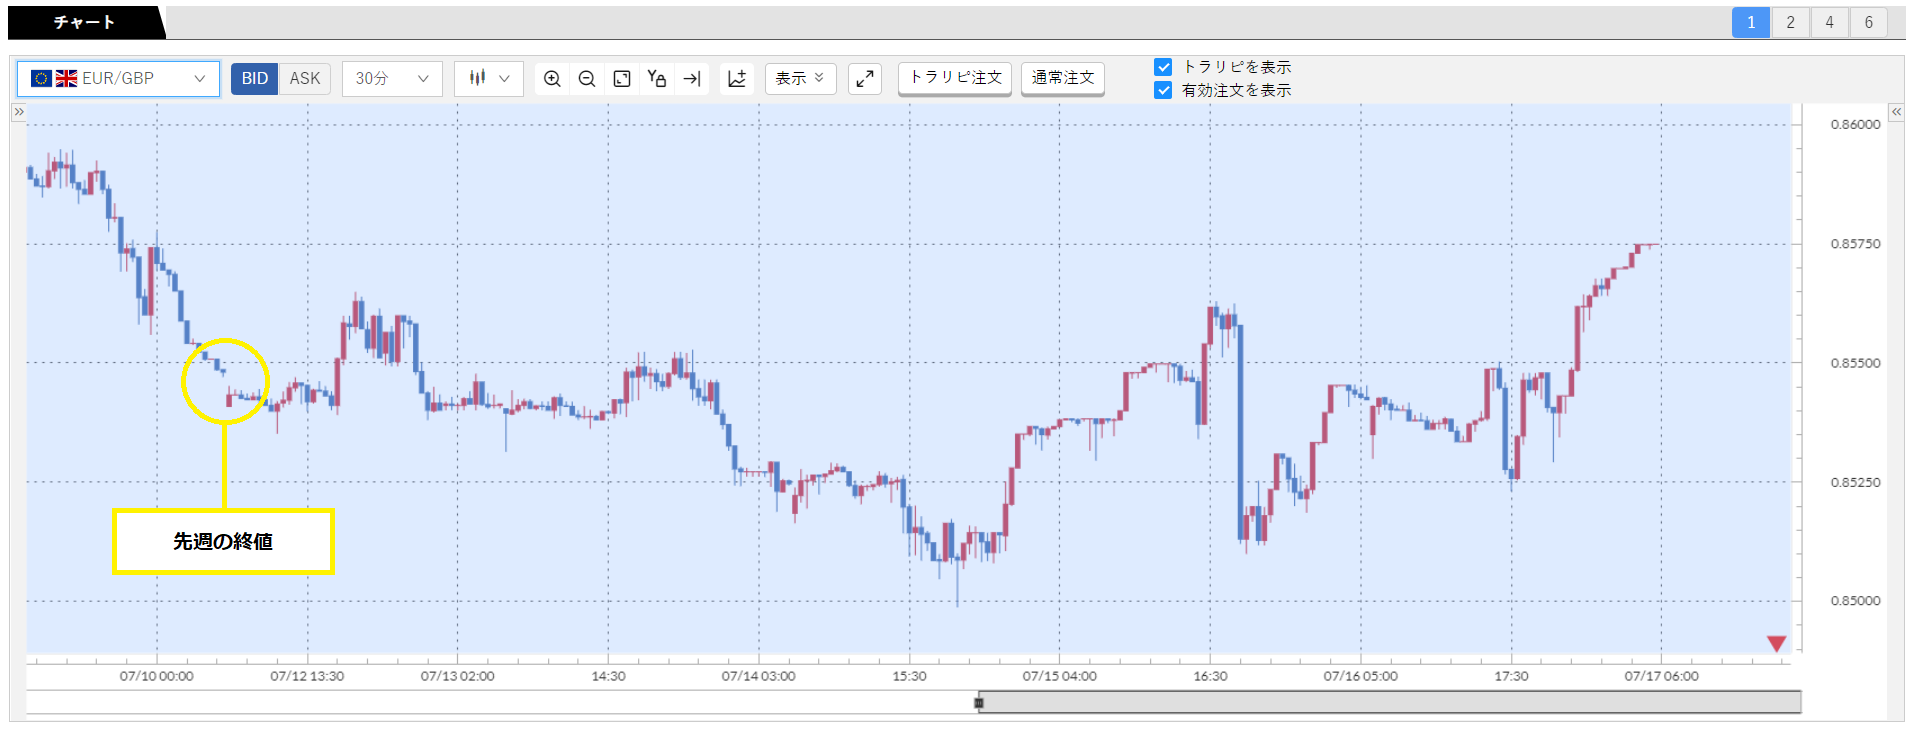Click the 07/10 00:00 time label

[x=157, y=676]
